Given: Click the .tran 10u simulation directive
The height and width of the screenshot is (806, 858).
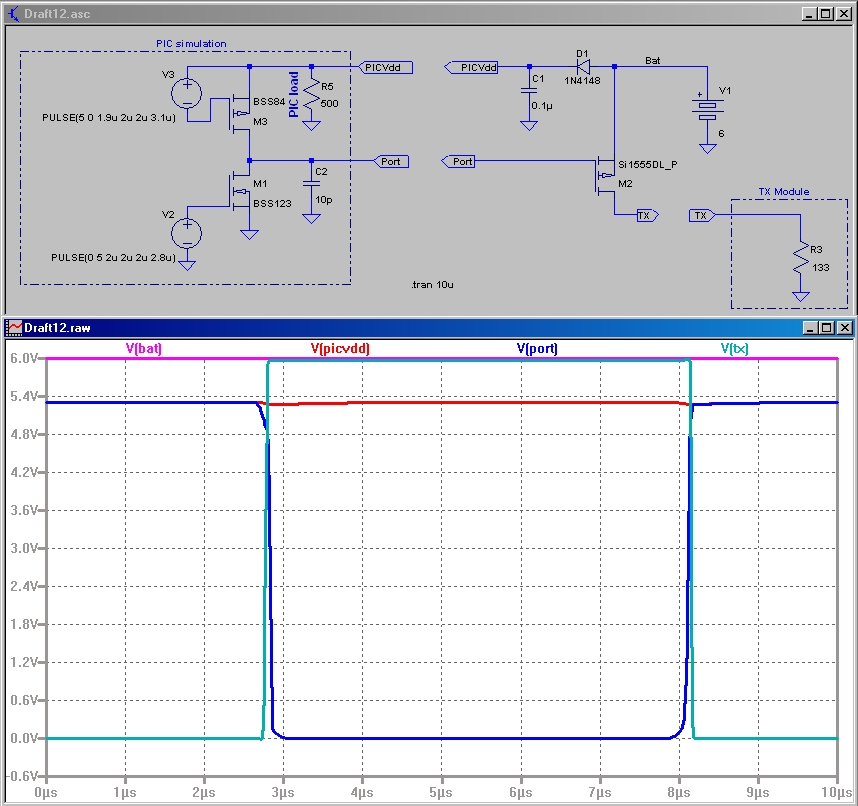Looking at the screenshot, I should pyautogui.click(x=432, y=285).
